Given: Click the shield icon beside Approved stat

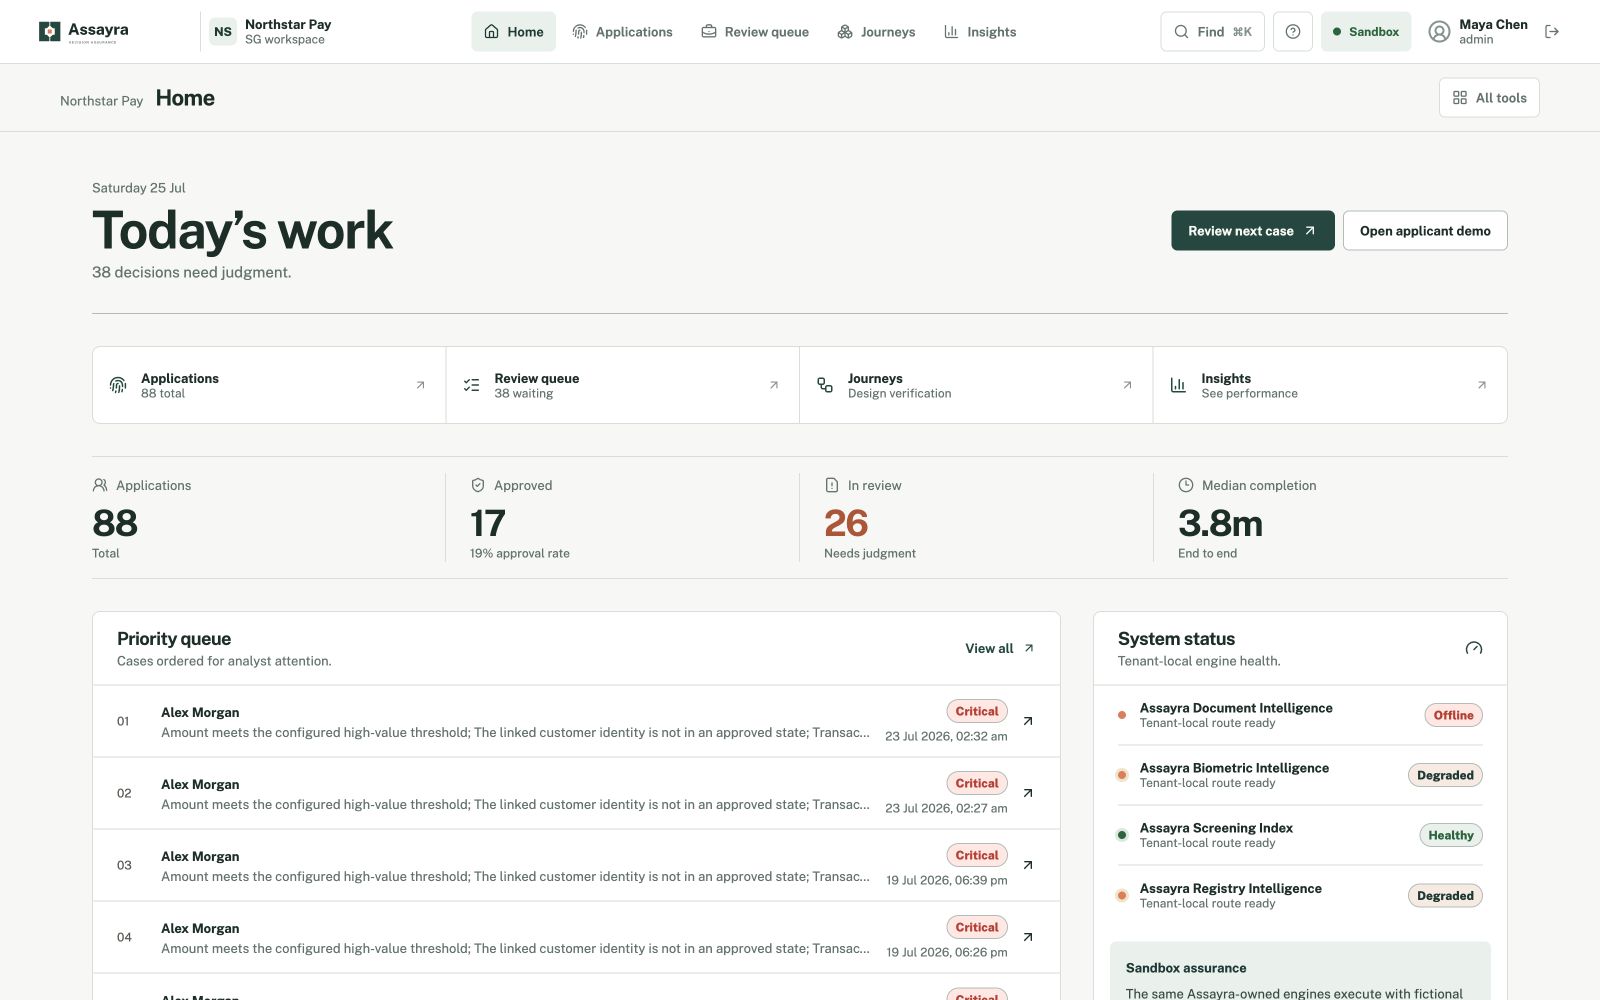Looking at the screenshot, I should (x=478, y=485).
